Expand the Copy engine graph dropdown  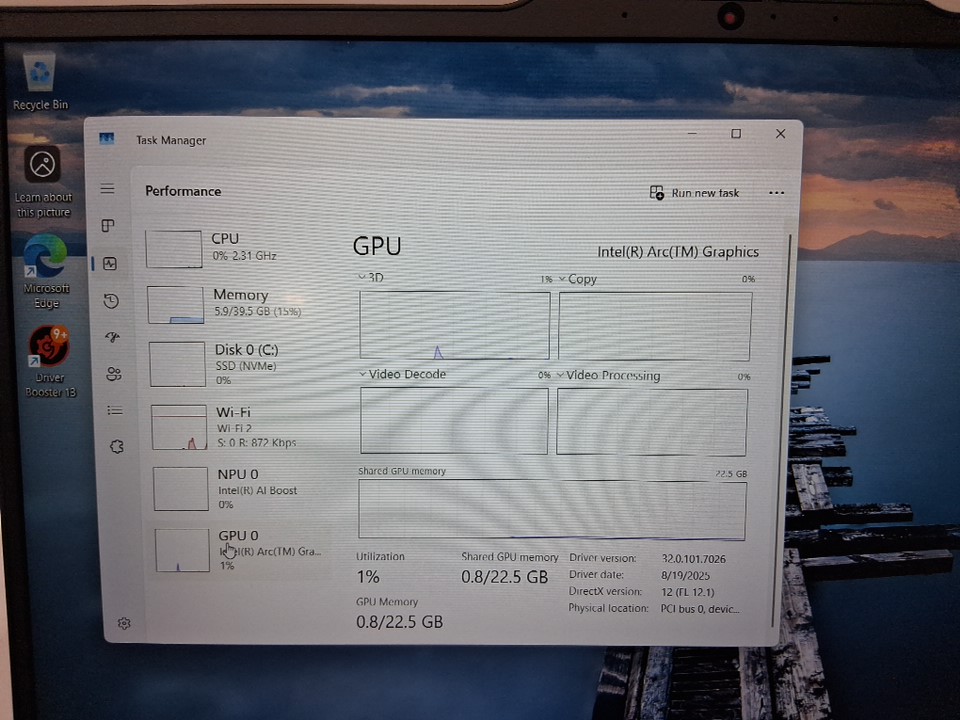(x=562, y=279)
